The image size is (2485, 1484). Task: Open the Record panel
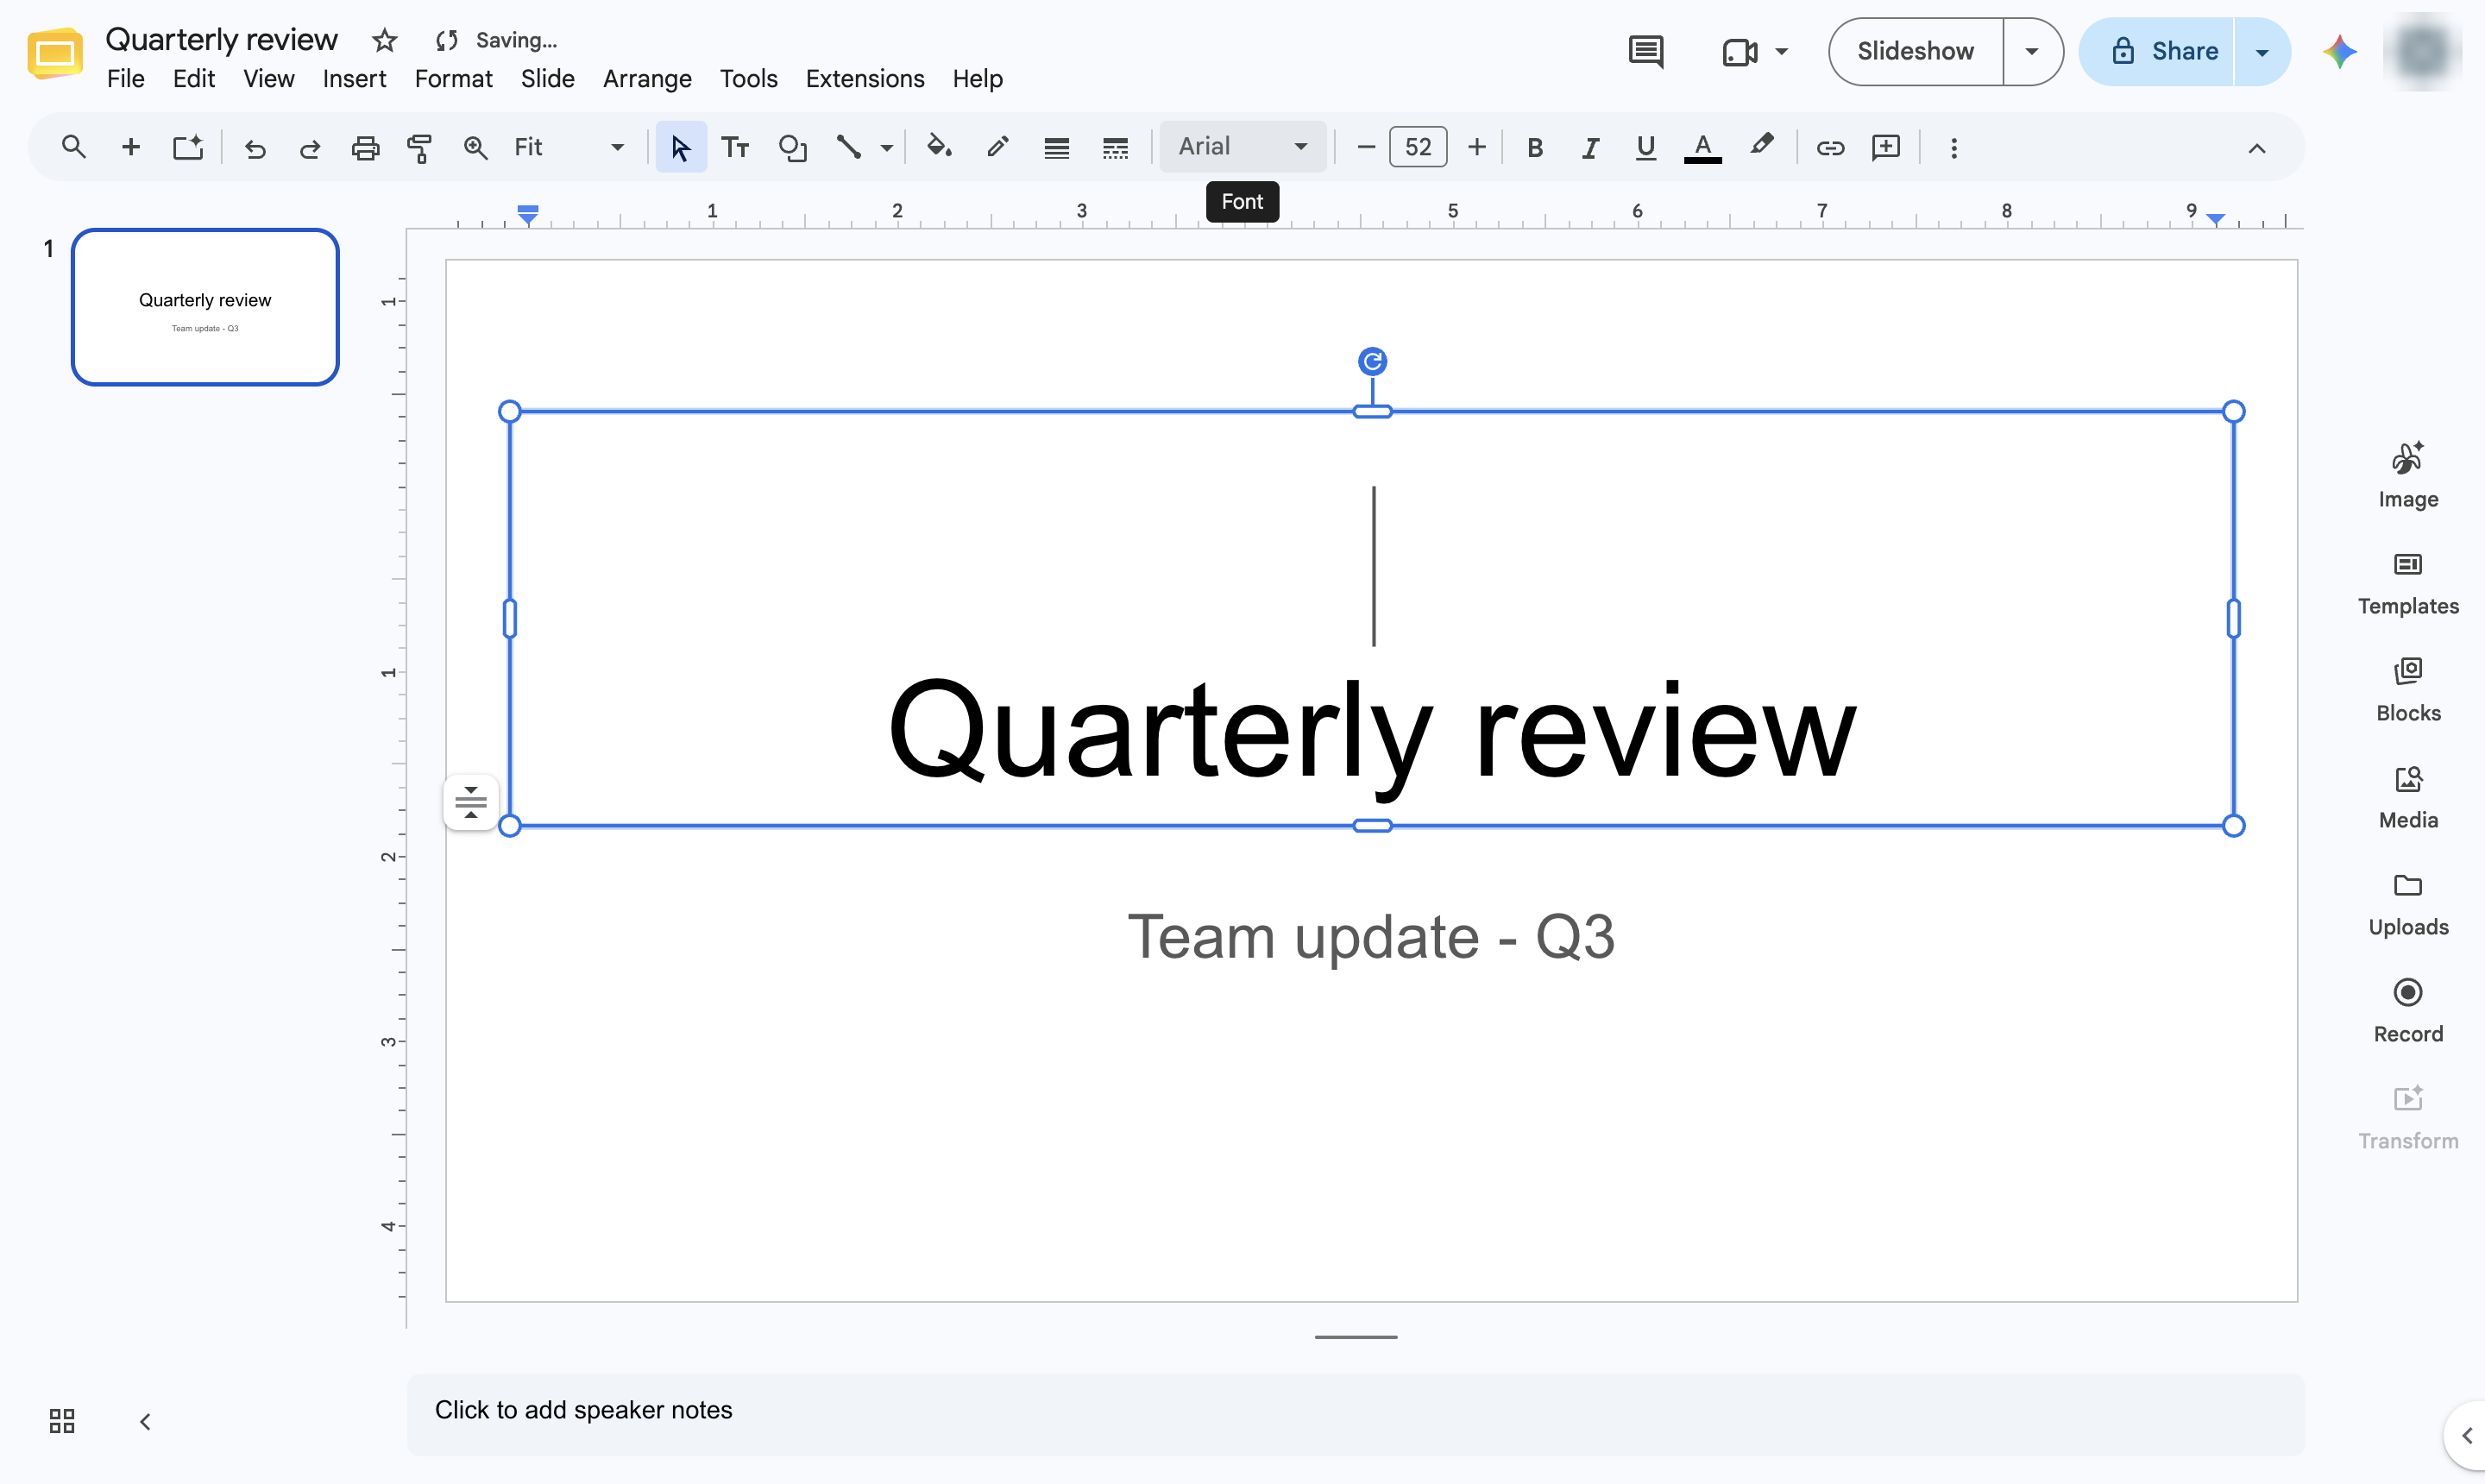coord(2408,1011)
